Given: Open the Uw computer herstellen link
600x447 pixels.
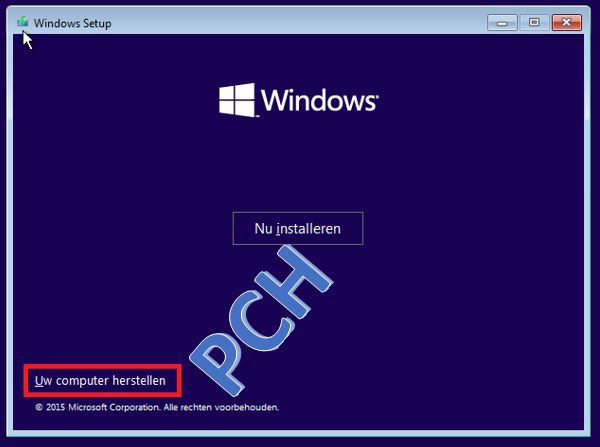Looking at the screenshot, I should (100, 381).
